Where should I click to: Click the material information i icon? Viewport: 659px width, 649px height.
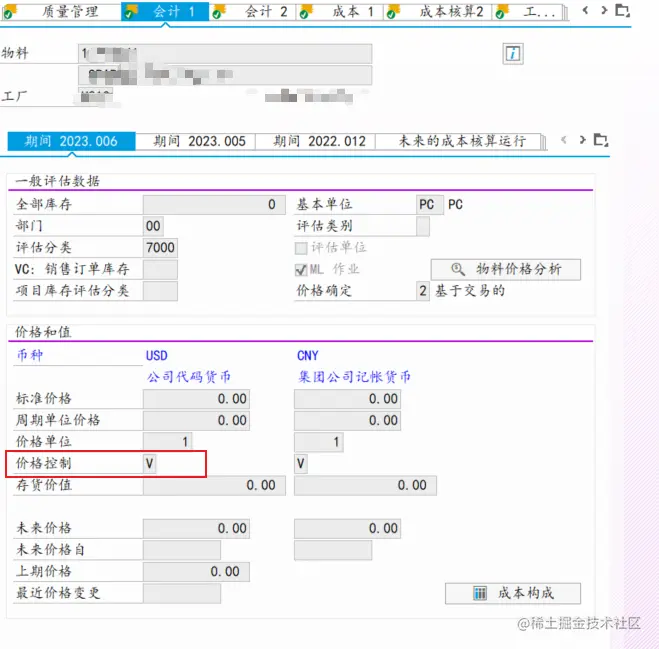pyautogui.click(x=513, y=54)
